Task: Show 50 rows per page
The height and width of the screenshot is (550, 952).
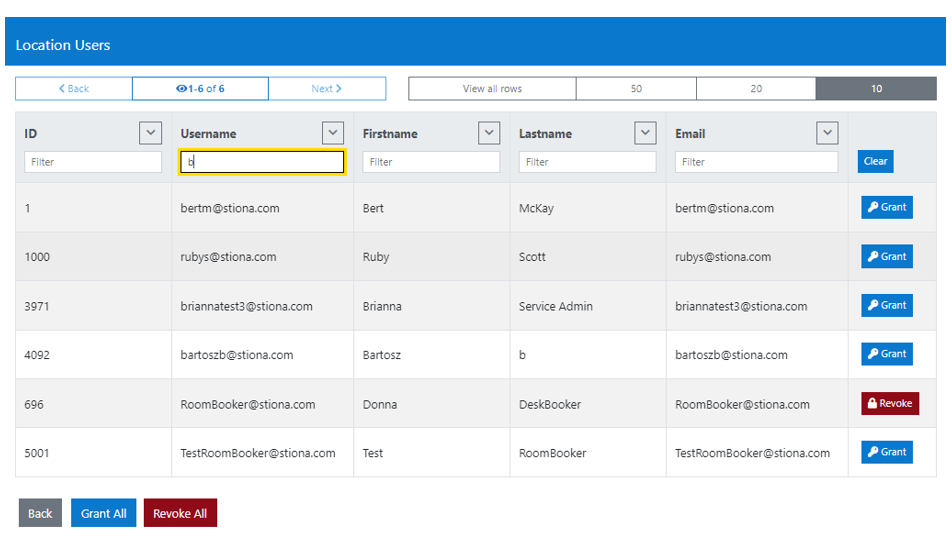Action: pos(636,89)
